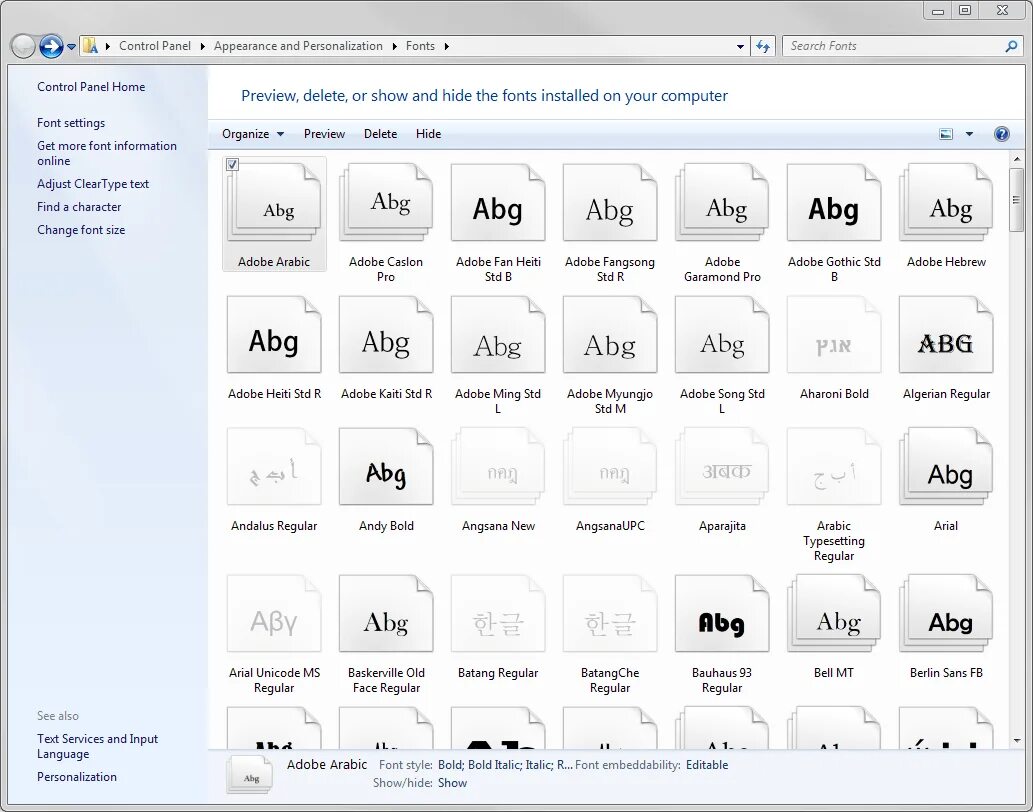Click Preview in the toolbar
Viewport: 1033px width, 812px height.
[324, 134]
